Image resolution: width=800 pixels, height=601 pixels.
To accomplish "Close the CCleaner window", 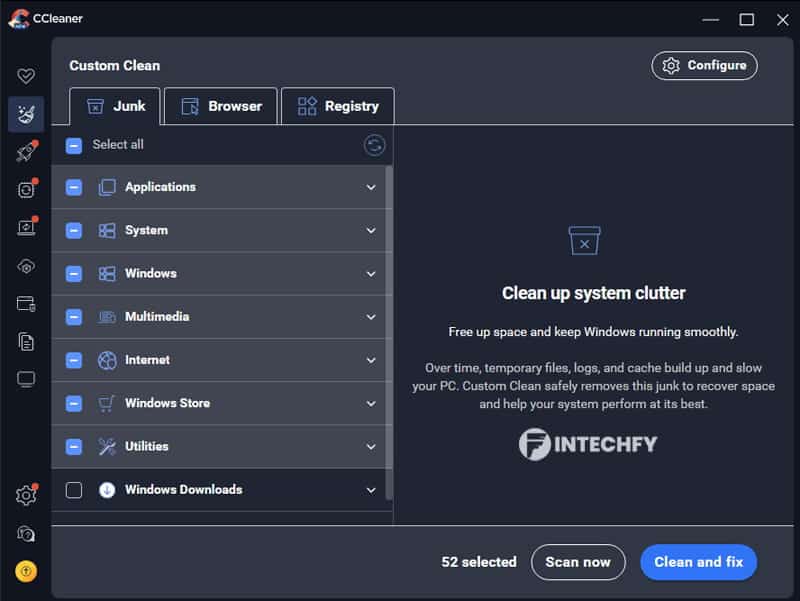I will point(783,20).
